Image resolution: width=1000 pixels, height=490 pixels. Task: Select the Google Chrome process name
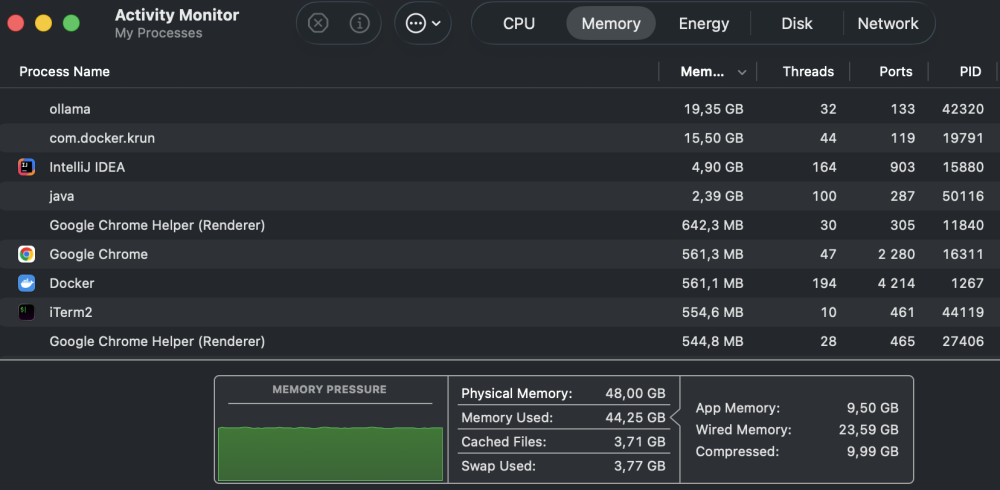click(x=98, y=254)
